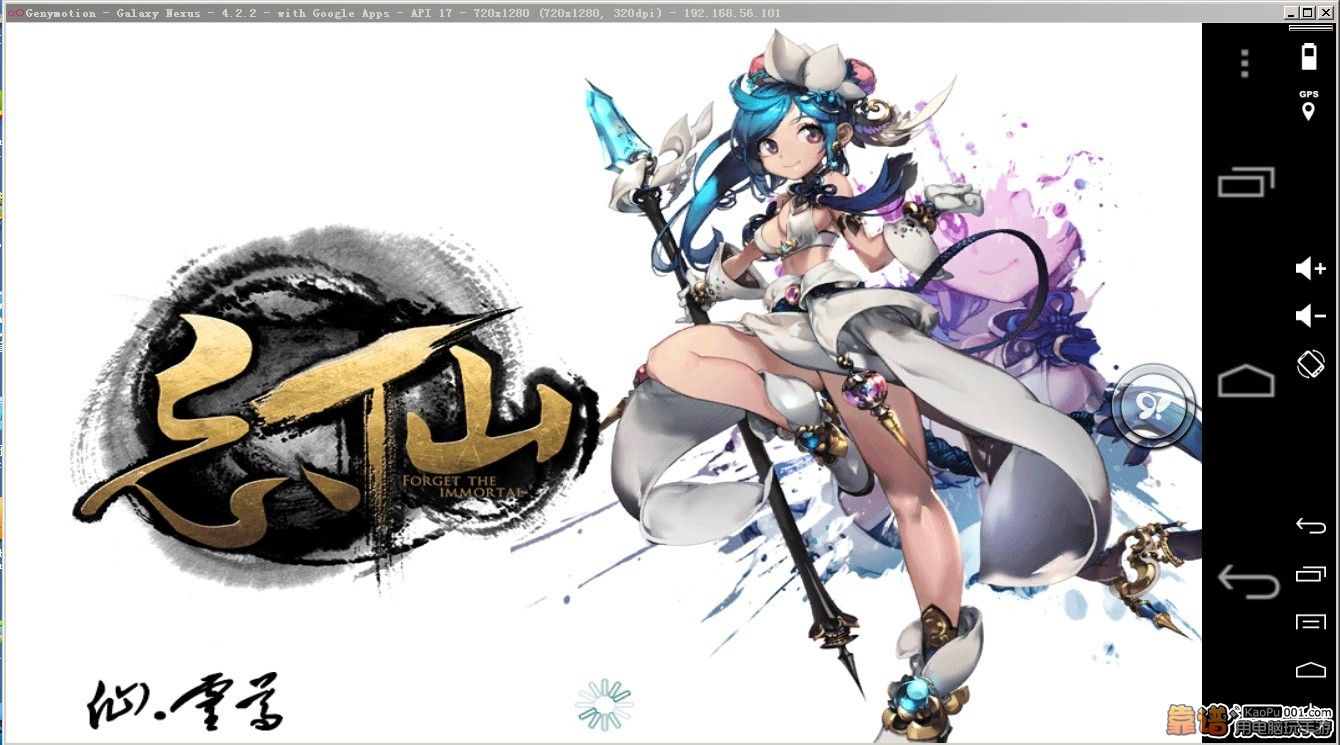Click the small Menu icon in Genymotion toolbar

tap(1310, 622)
